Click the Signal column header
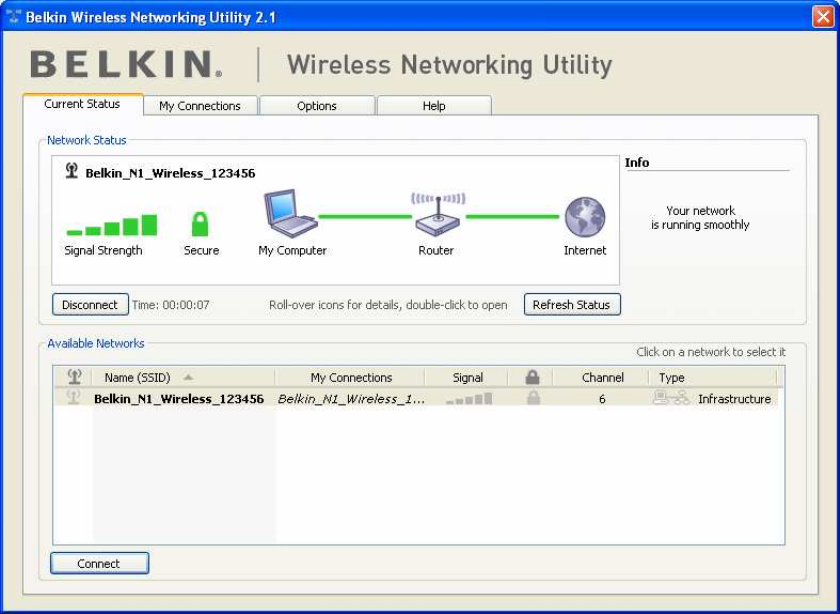Viewport: 840px width, 614px height. (x=467, y=377)
